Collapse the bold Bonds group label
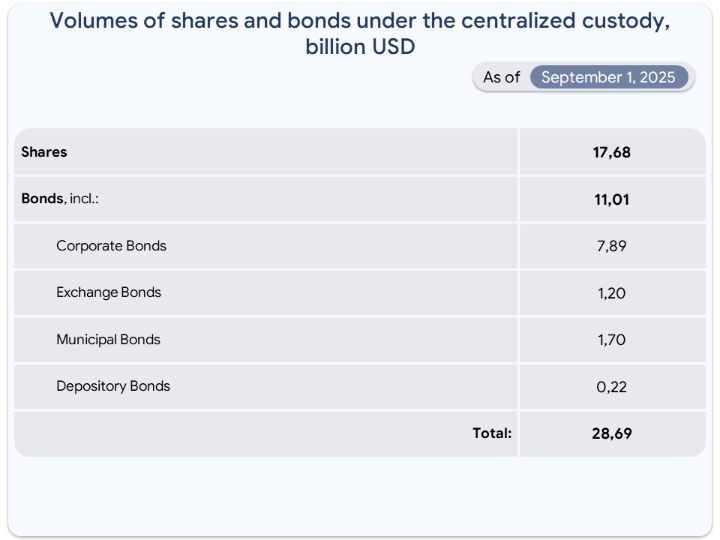The image size is (720, 540). tap(42, 198)
